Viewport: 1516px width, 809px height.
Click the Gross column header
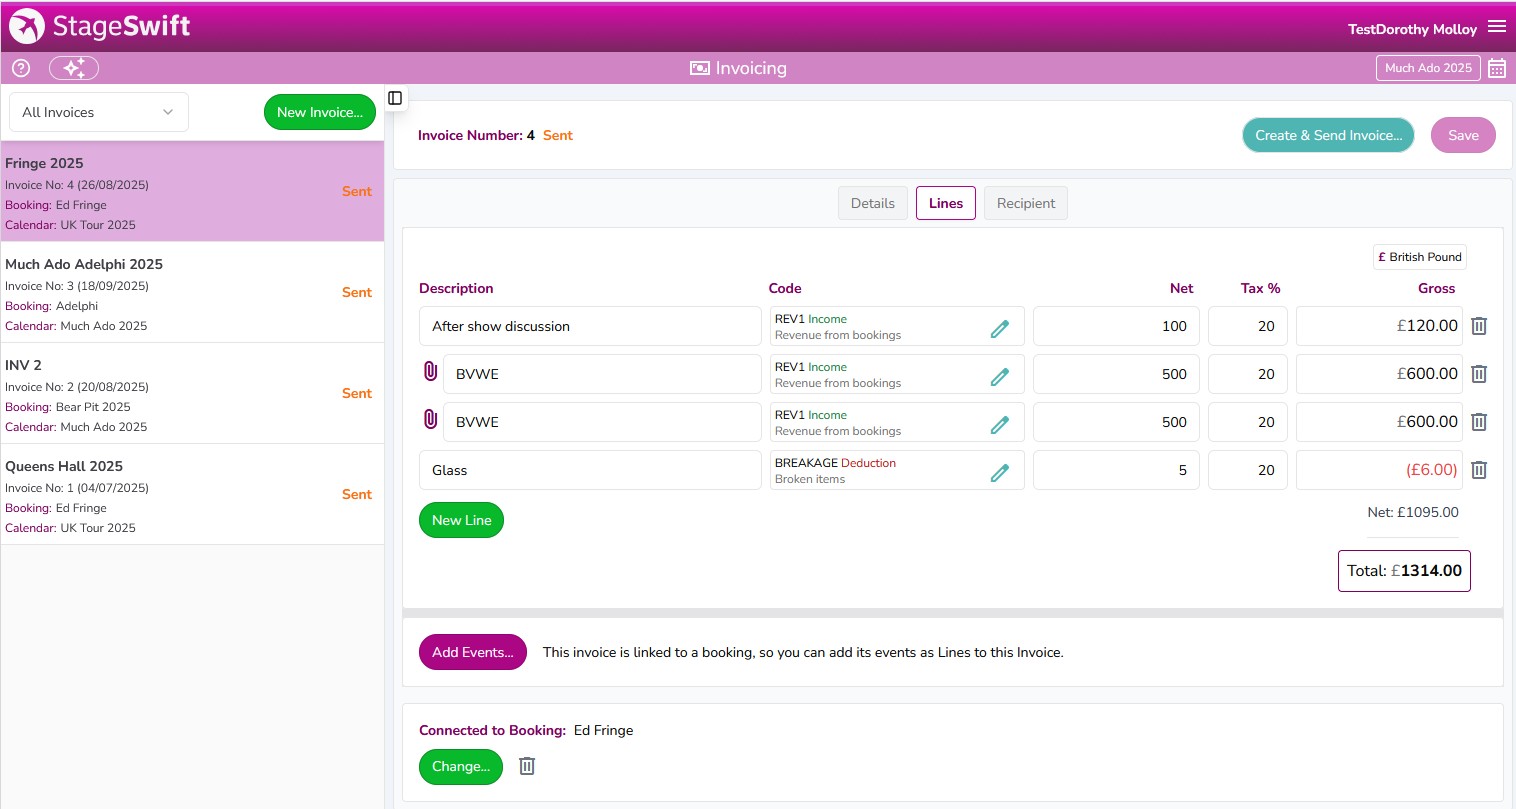tap(1436, 288)
